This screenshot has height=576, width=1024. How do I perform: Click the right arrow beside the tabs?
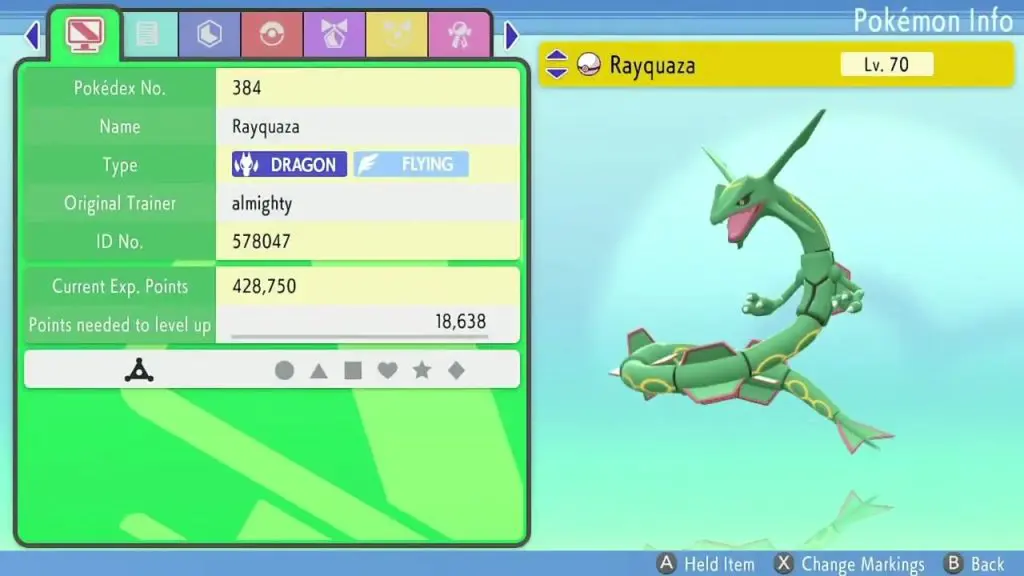click(511, 36)
